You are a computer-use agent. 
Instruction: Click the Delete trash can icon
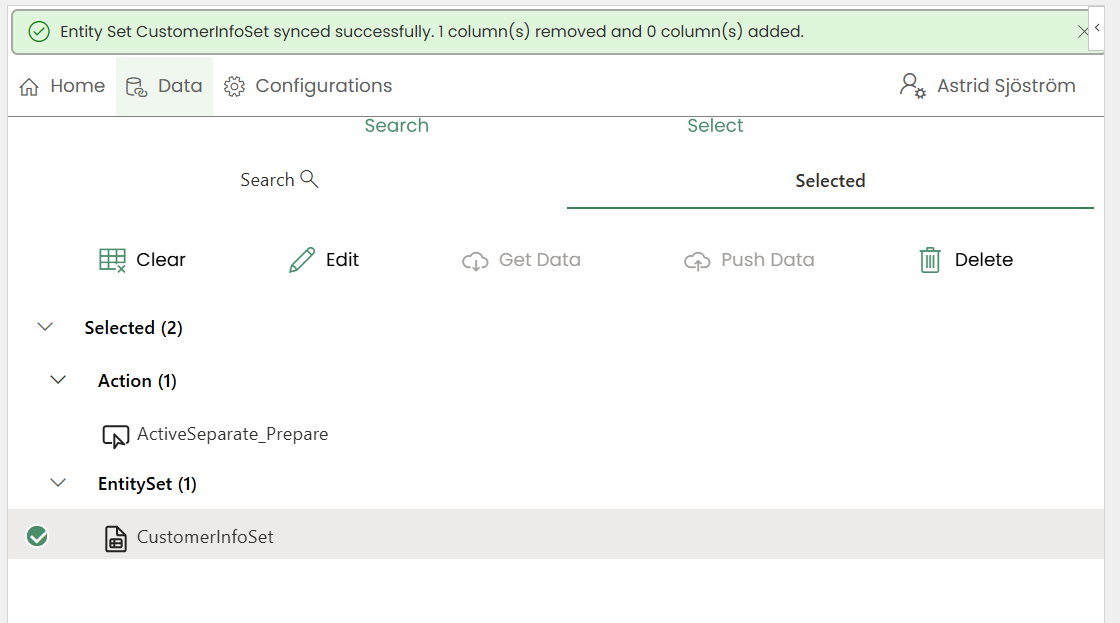(x=930, y=260)
